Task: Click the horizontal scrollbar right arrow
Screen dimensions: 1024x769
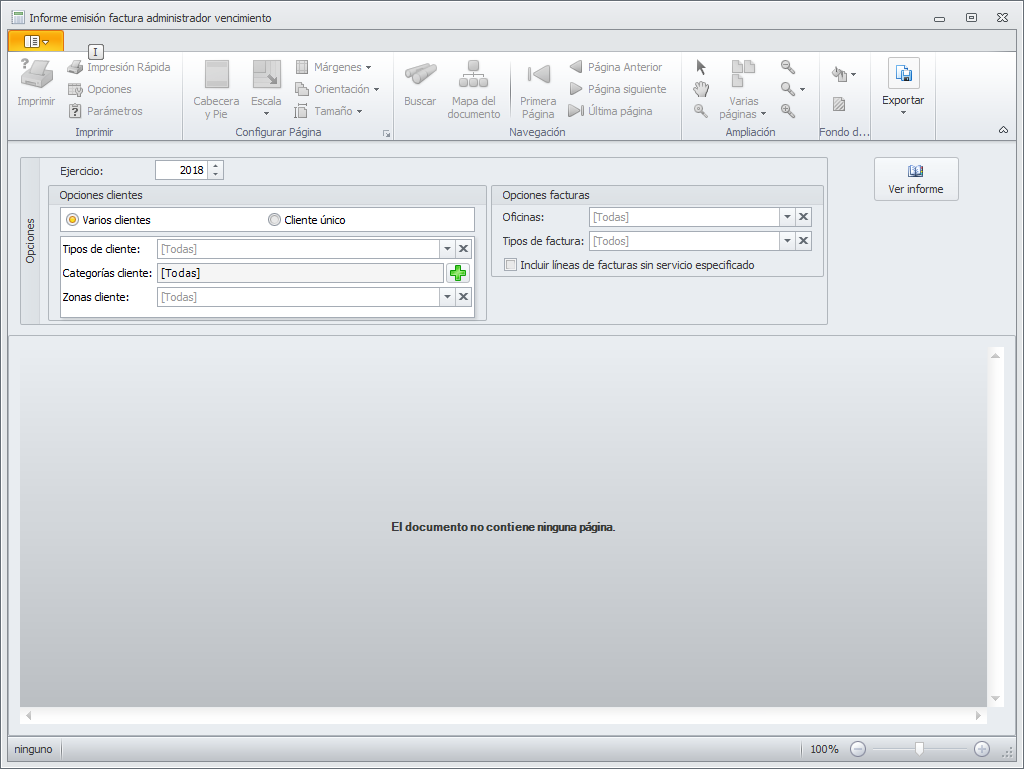Action: click(x=978, y=715)
